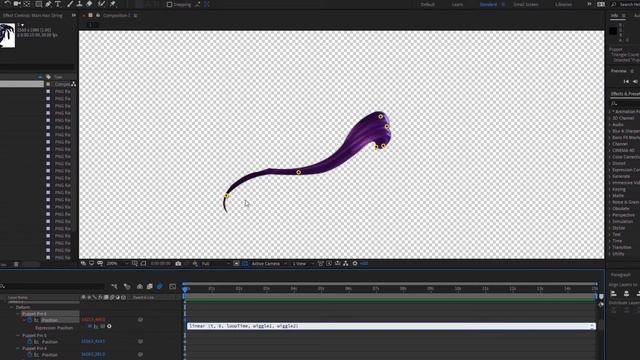Expand the Distort effects category
This screenshot has width=640, height=360.
[610, 163]
